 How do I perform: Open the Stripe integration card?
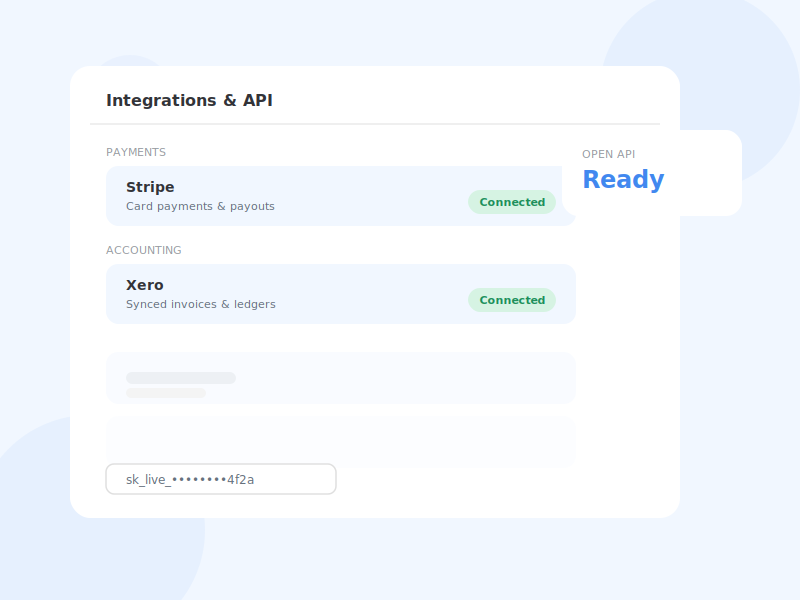[341, 196]
